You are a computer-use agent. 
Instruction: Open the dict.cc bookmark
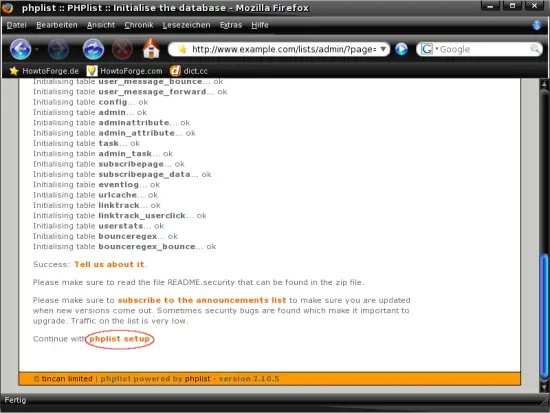click(x=189, y=71)
